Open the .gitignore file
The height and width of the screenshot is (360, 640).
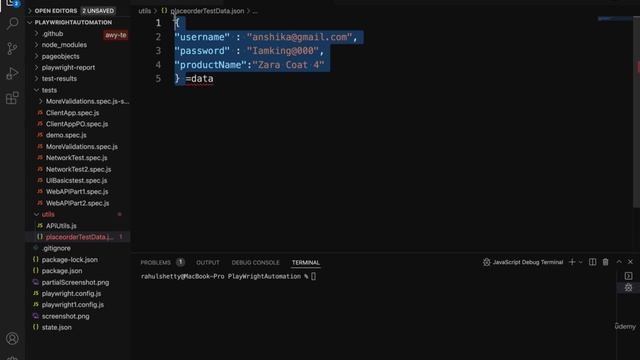[x=56, y=248]
